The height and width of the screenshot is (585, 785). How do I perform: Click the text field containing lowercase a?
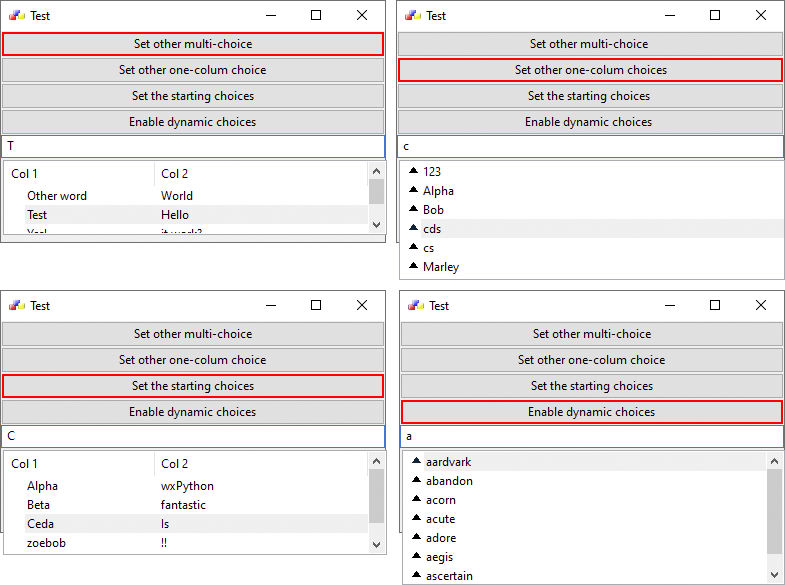coord(592,437)
